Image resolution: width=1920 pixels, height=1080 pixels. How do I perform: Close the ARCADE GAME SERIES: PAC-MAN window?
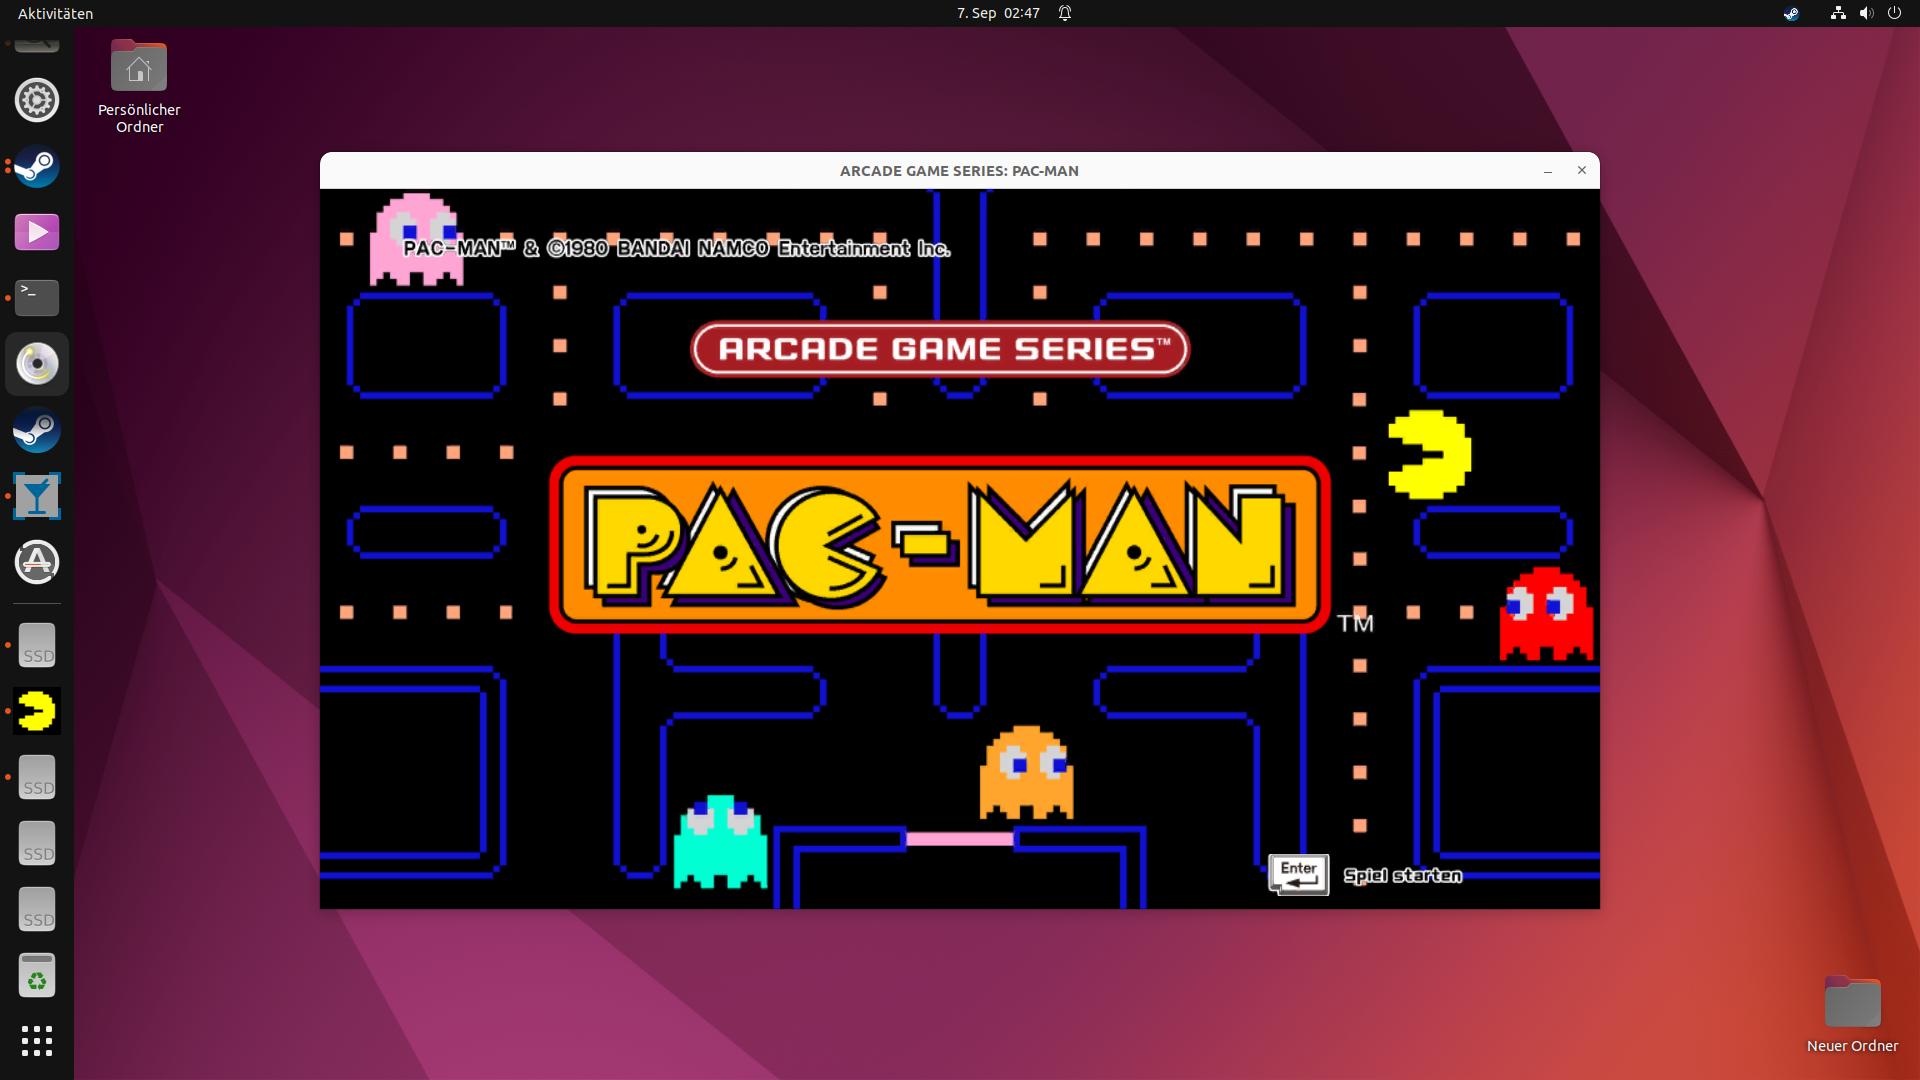click(1582, 171)
